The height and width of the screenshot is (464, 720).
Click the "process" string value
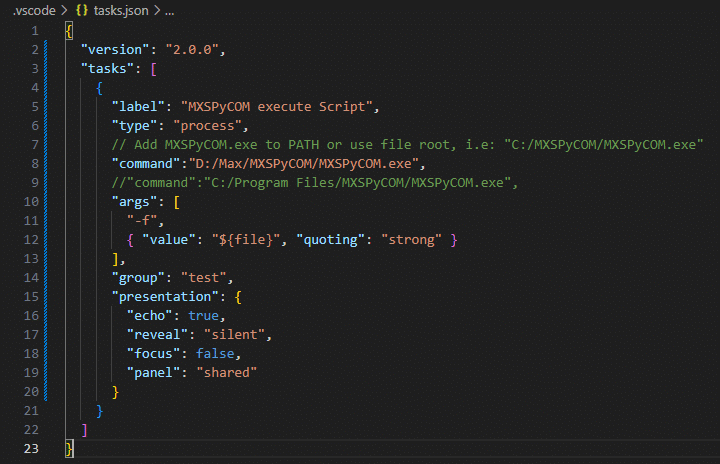coord(208,126)
